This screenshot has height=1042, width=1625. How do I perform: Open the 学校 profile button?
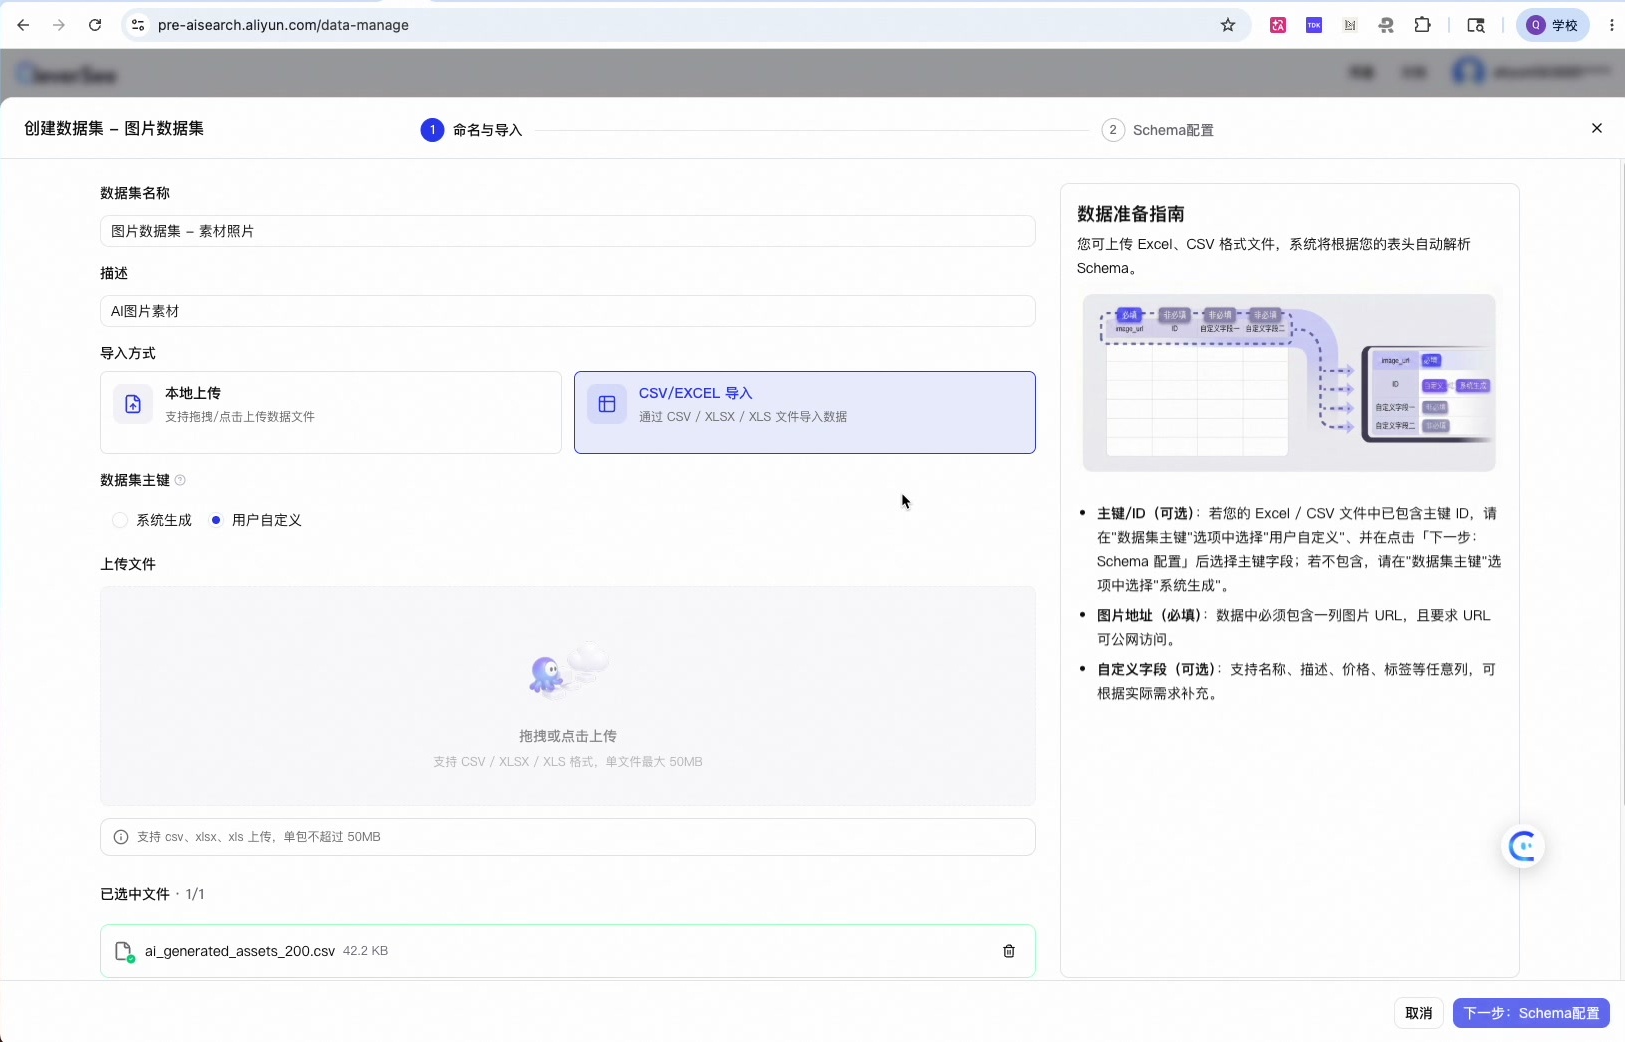click(1553, 25)
